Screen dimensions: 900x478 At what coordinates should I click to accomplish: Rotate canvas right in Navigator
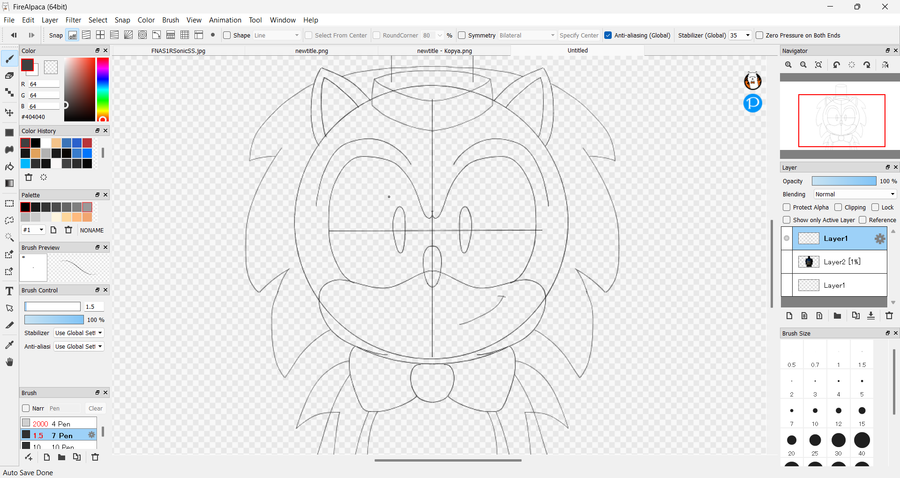click(867, 65)
